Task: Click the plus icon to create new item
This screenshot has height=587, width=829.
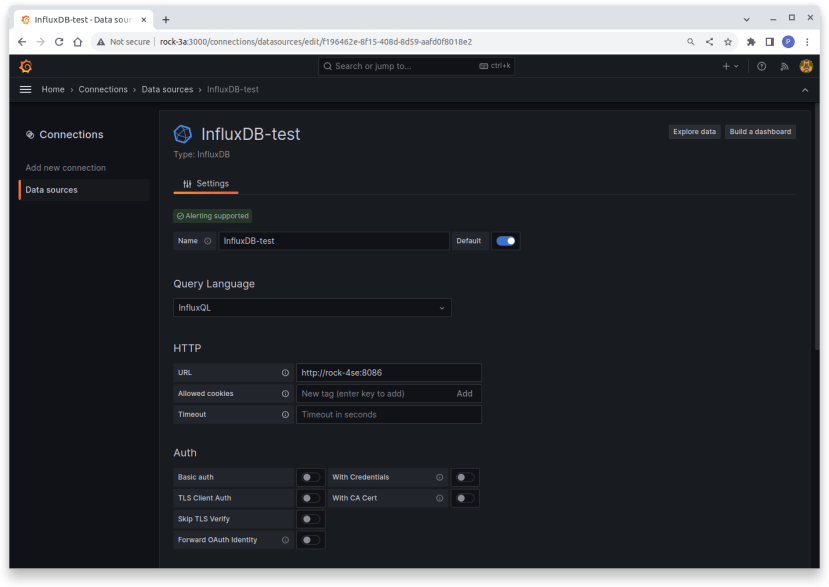Action: [728, 66]
